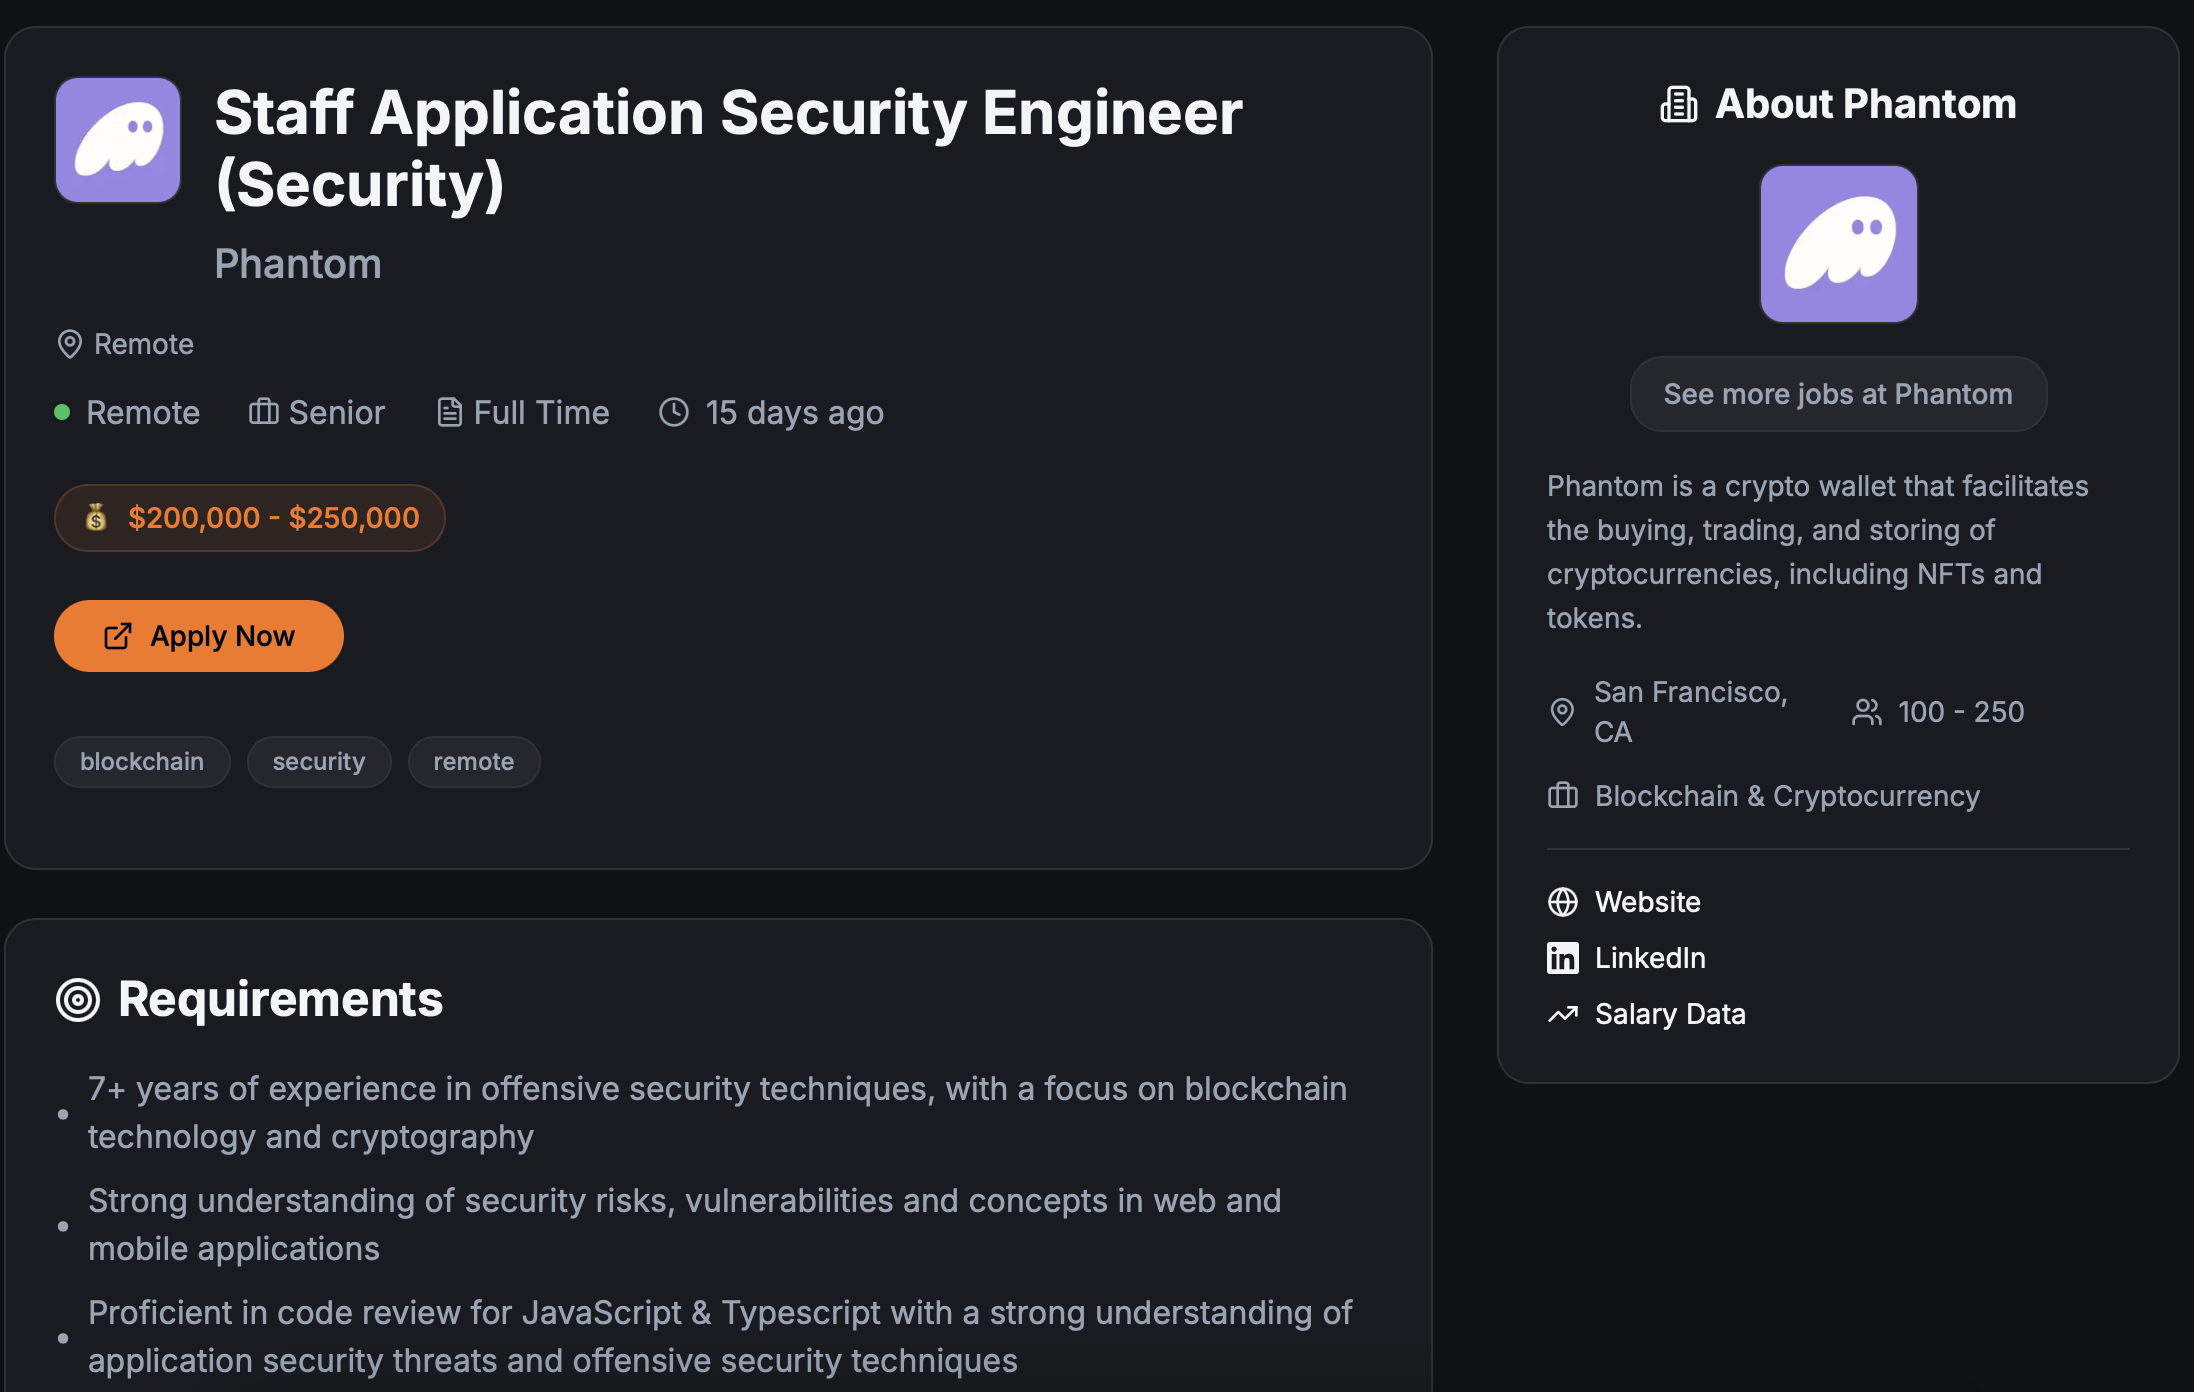Image resolution: width=2194 pixels, height=1392 pixels.
Task: Click the 15 days ago label
Action: 795,412
